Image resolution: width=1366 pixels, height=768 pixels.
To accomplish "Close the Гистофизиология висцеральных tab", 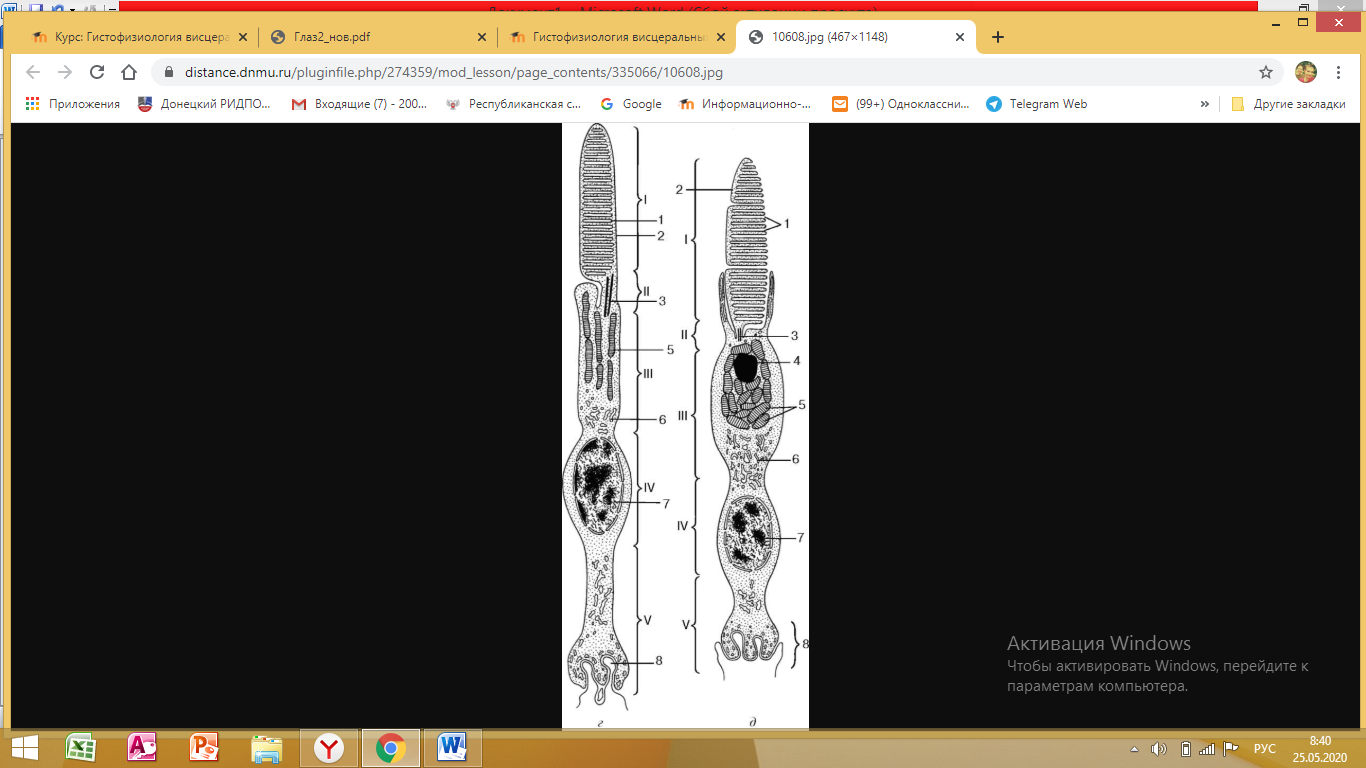I will coord(720,37).
